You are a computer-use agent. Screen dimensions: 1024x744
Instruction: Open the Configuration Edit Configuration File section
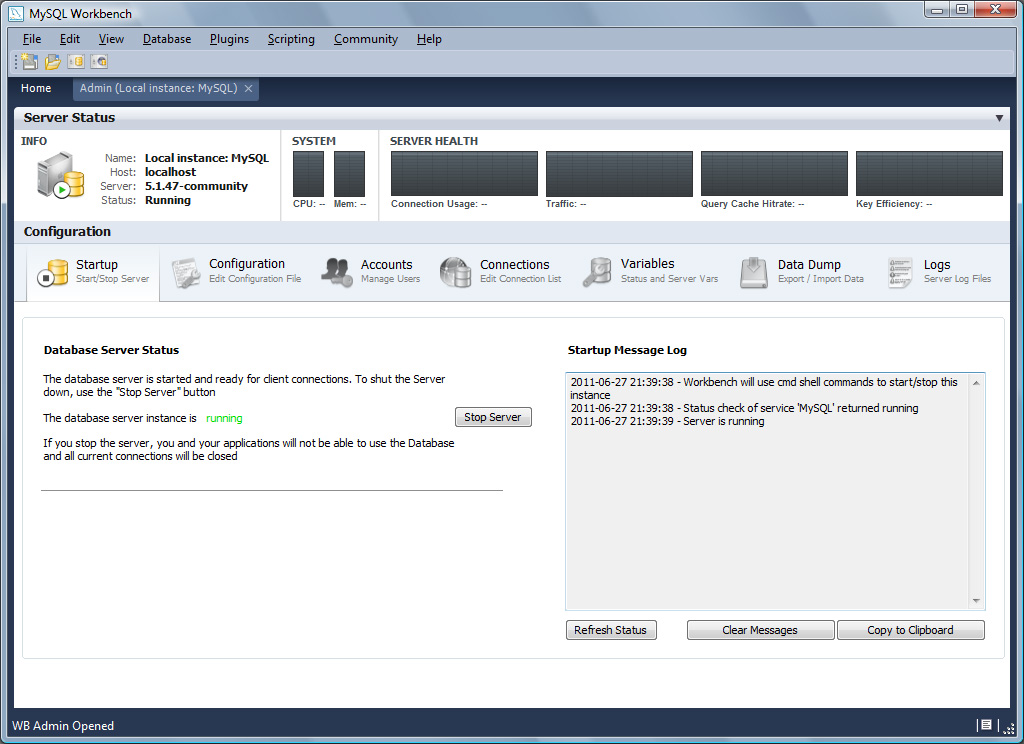[236, 272]
